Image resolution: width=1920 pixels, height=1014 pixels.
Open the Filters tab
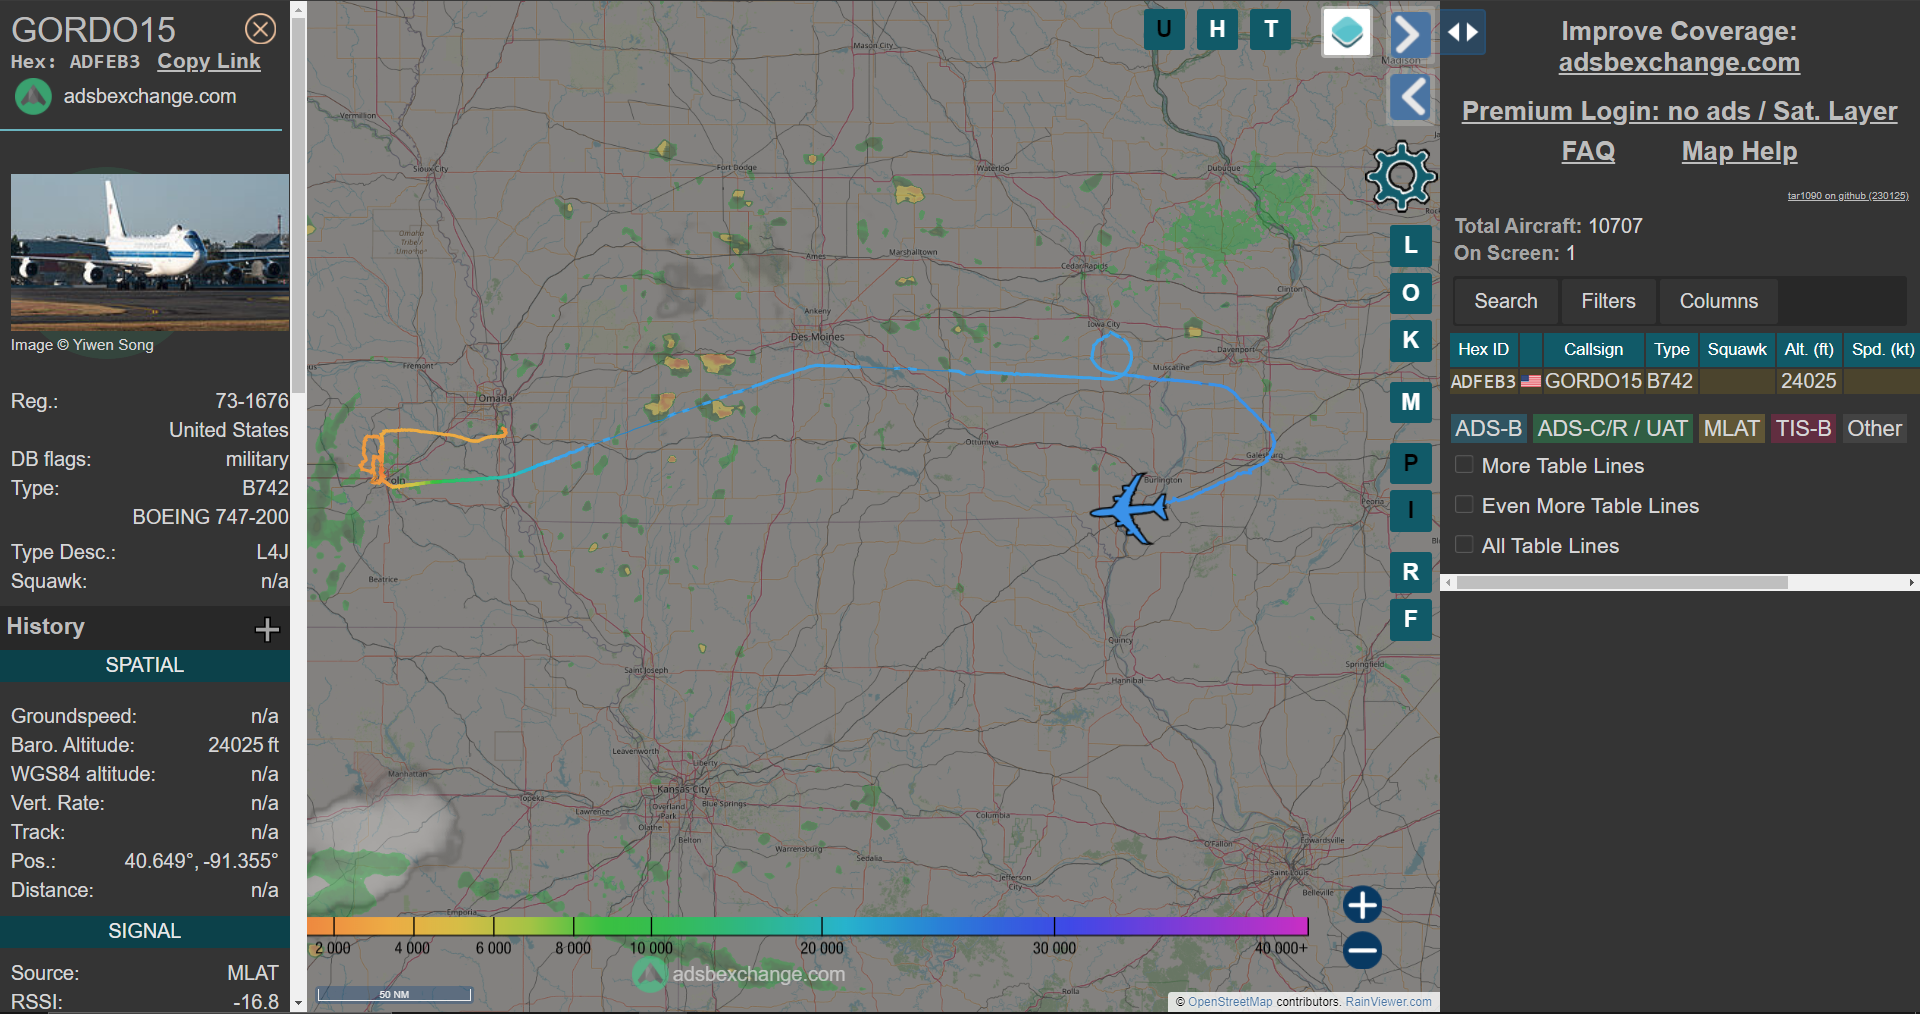click(1608, 301)
